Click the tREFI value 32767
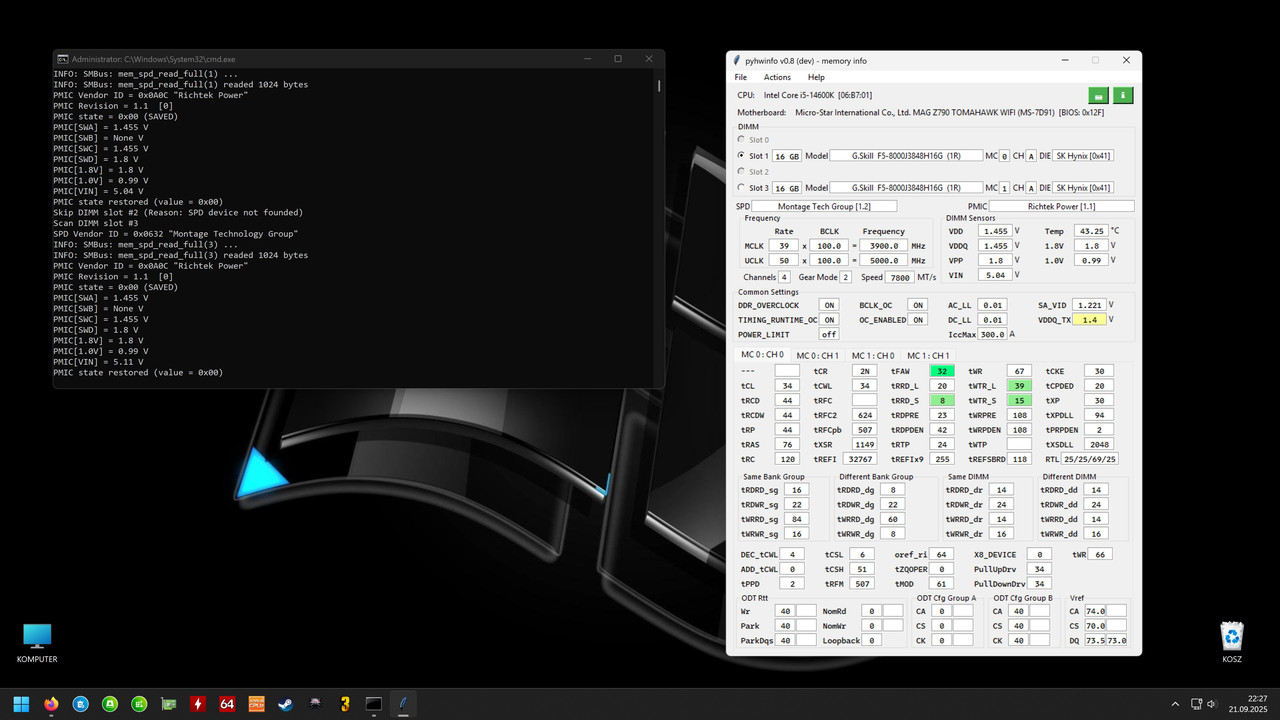Image resolution: width=1280 pixels, height=720 pixels. (x=861, y=459)
